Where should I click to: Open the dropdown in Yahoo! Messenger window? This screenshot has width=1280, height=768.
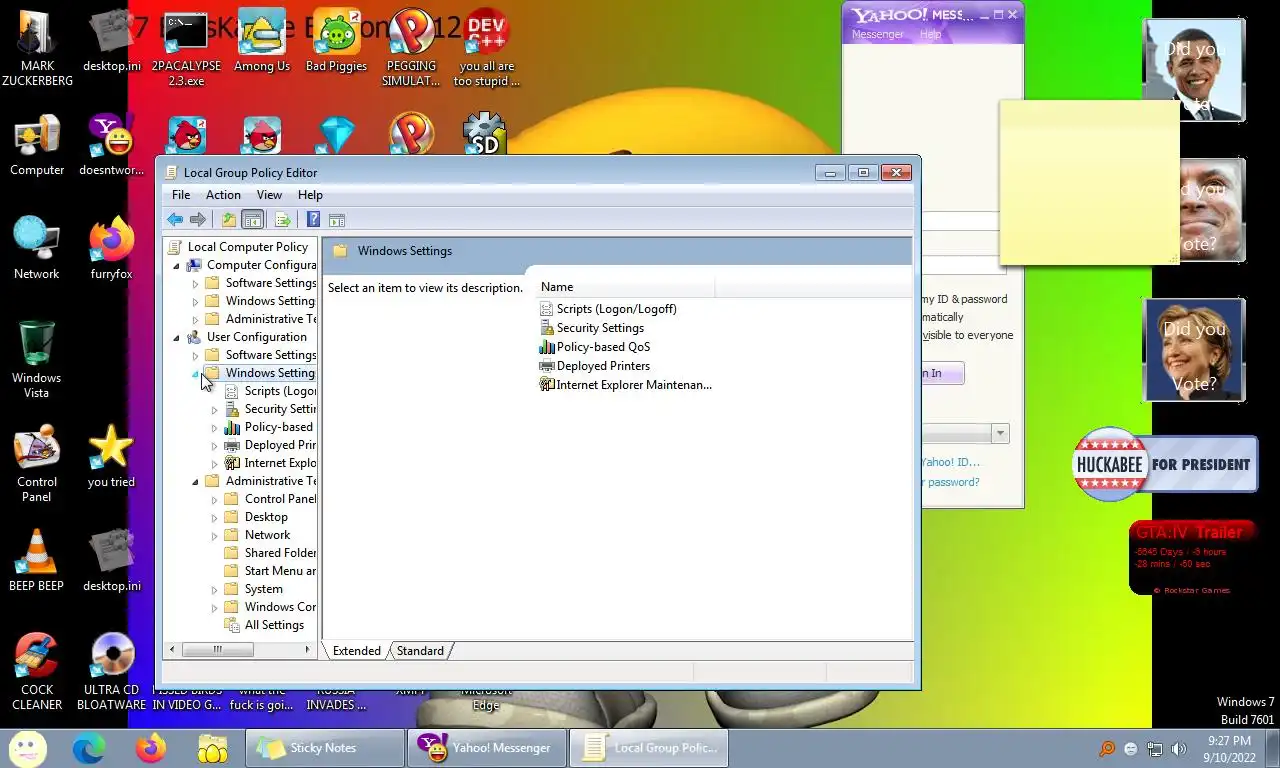pos(999,434)
